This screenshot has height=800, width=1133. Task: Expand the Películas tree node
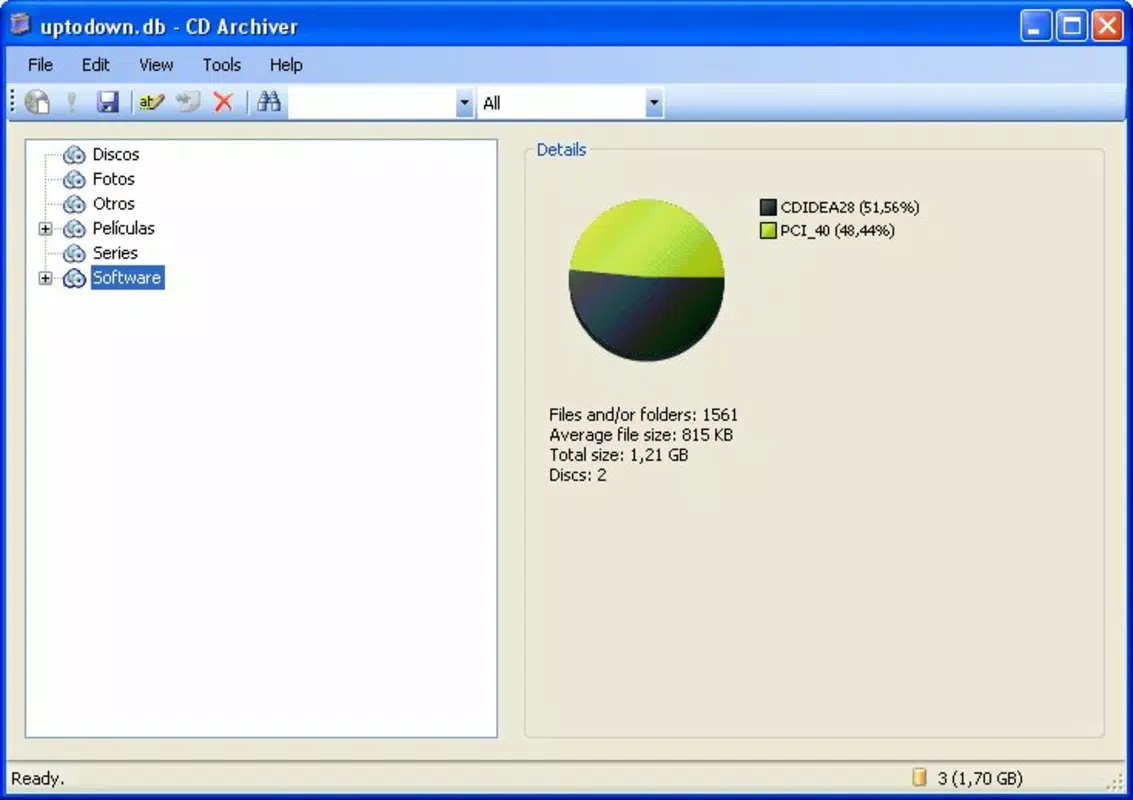click(45, 229)
